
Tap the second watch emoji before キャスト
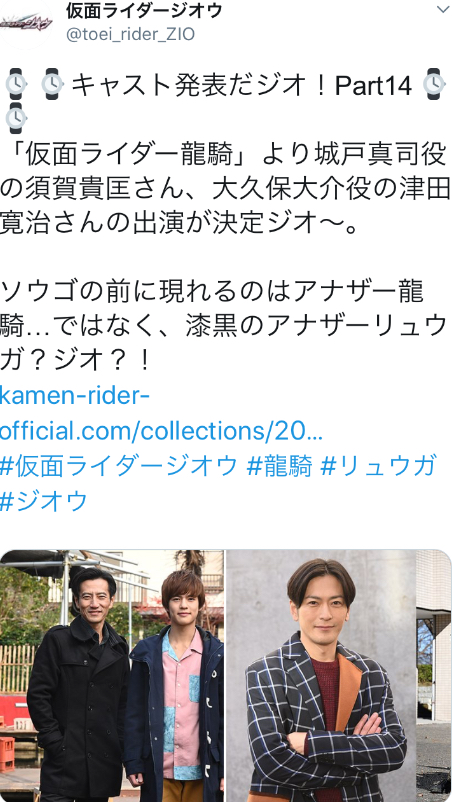(x=52, y=84)
